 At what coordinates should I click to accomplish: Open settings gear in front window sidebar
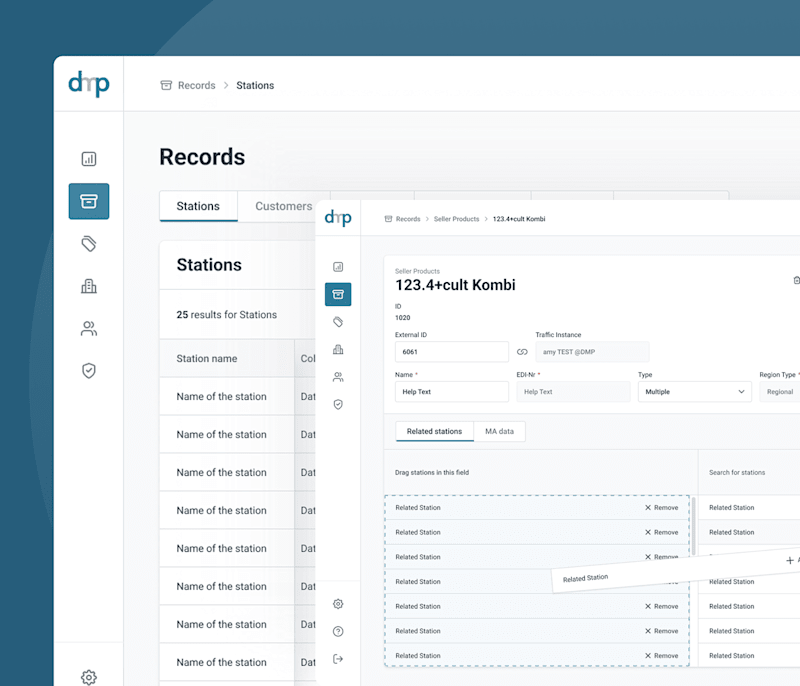pyautogui.click(x=338, y=604)
